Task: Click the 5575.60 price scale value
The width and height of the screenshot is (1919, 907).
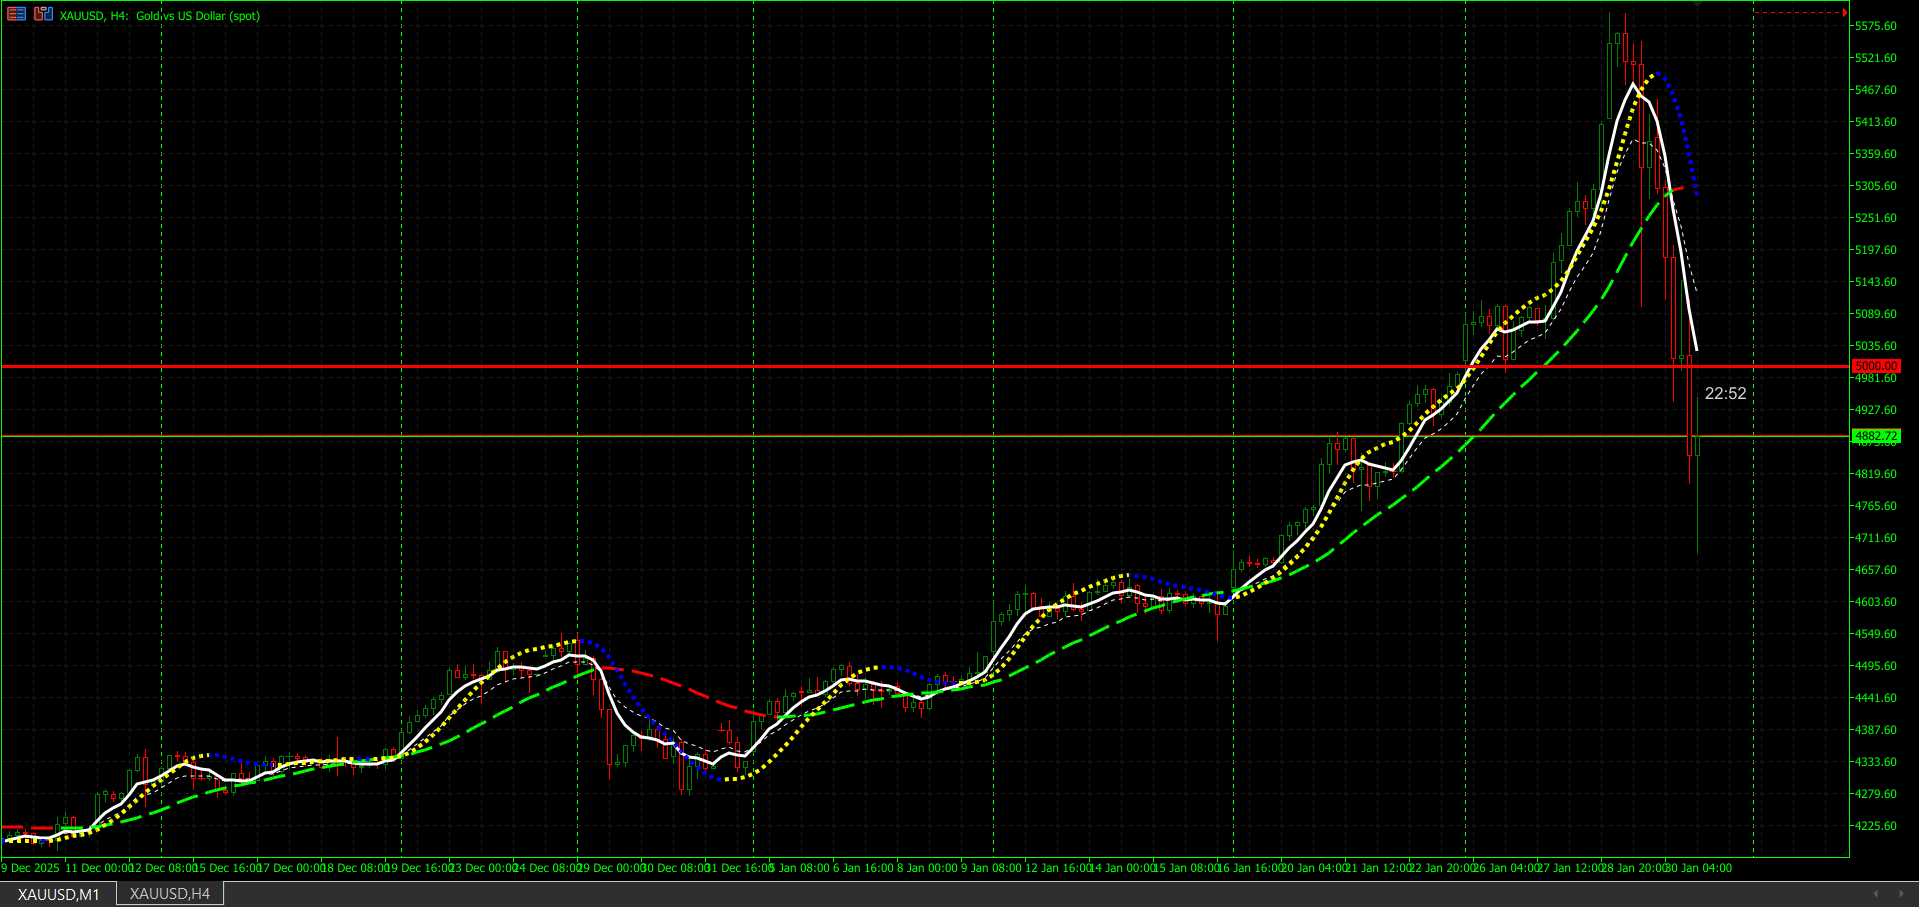Action: (x=1875, y=26)
